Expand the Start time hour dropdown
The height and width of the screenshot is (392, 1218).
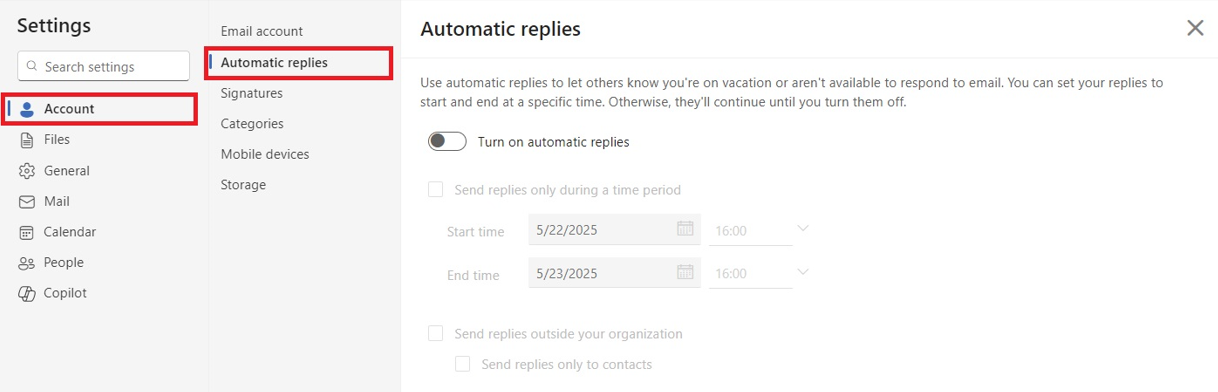click(x=802, y=229)
